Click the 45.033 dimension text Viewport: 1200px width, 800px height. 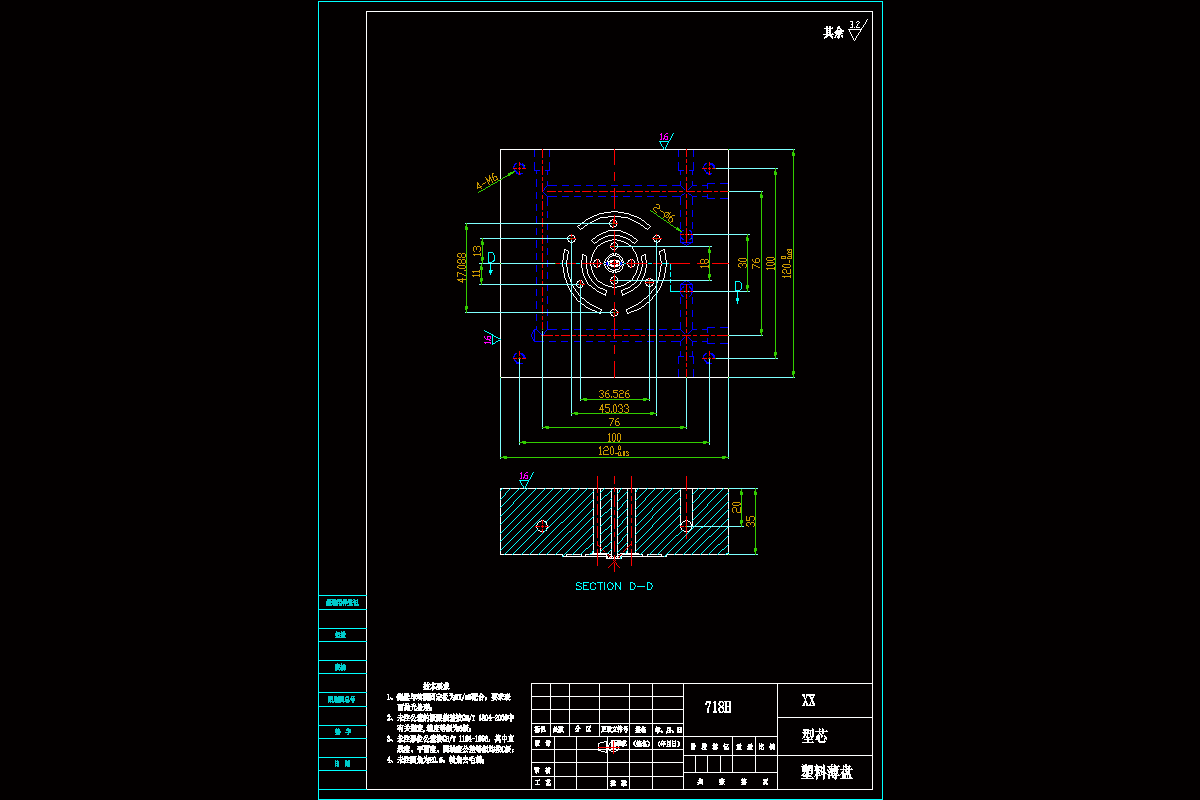point(614,408)
